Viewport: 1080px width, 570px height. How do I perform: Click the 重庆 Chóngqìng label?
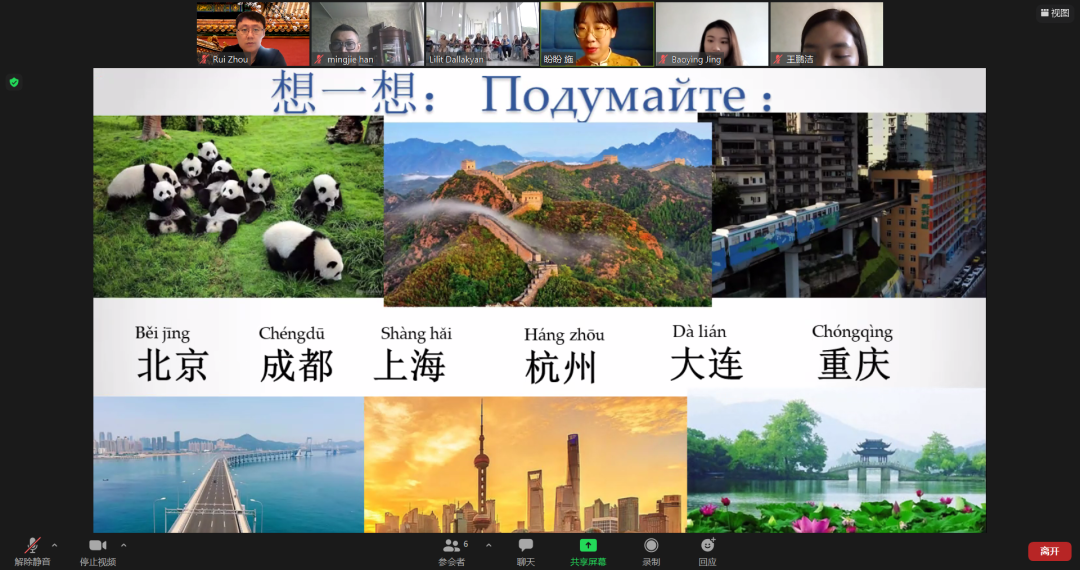853,353
